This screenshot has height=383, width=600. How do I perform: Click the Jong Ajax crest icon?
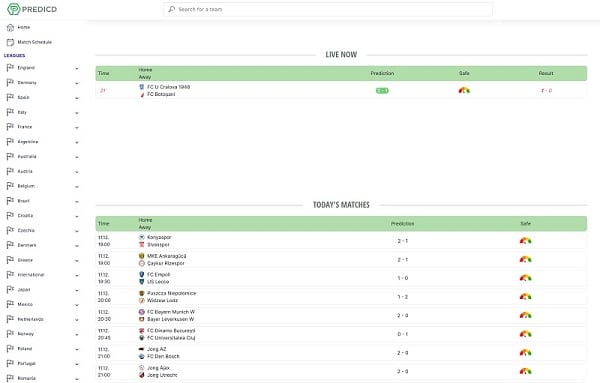[x=142, y=368]
